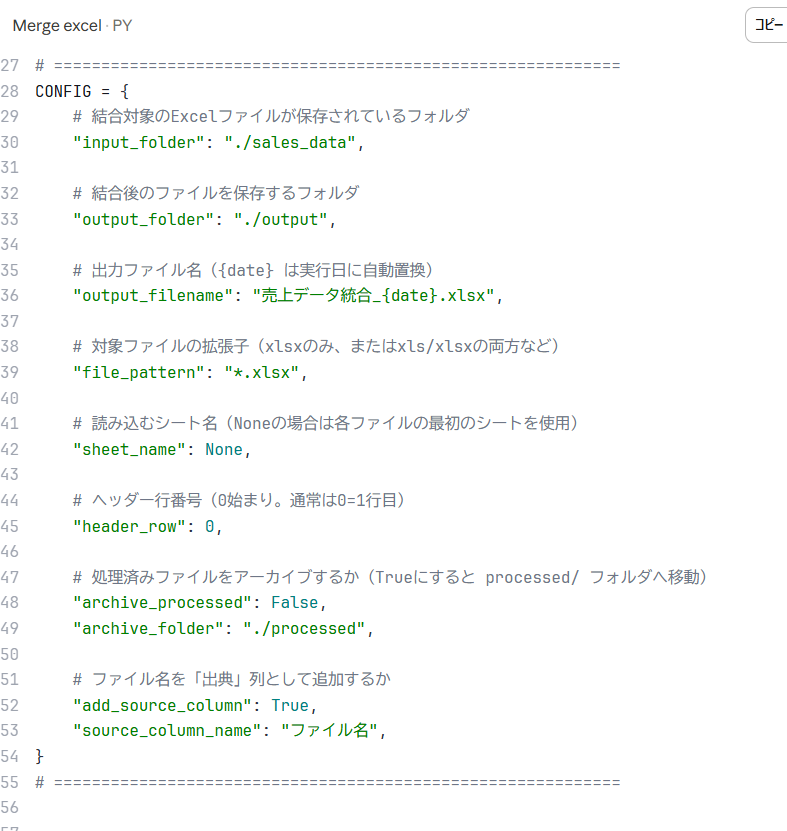Click the "header_row" key

(x=129, y=526)
